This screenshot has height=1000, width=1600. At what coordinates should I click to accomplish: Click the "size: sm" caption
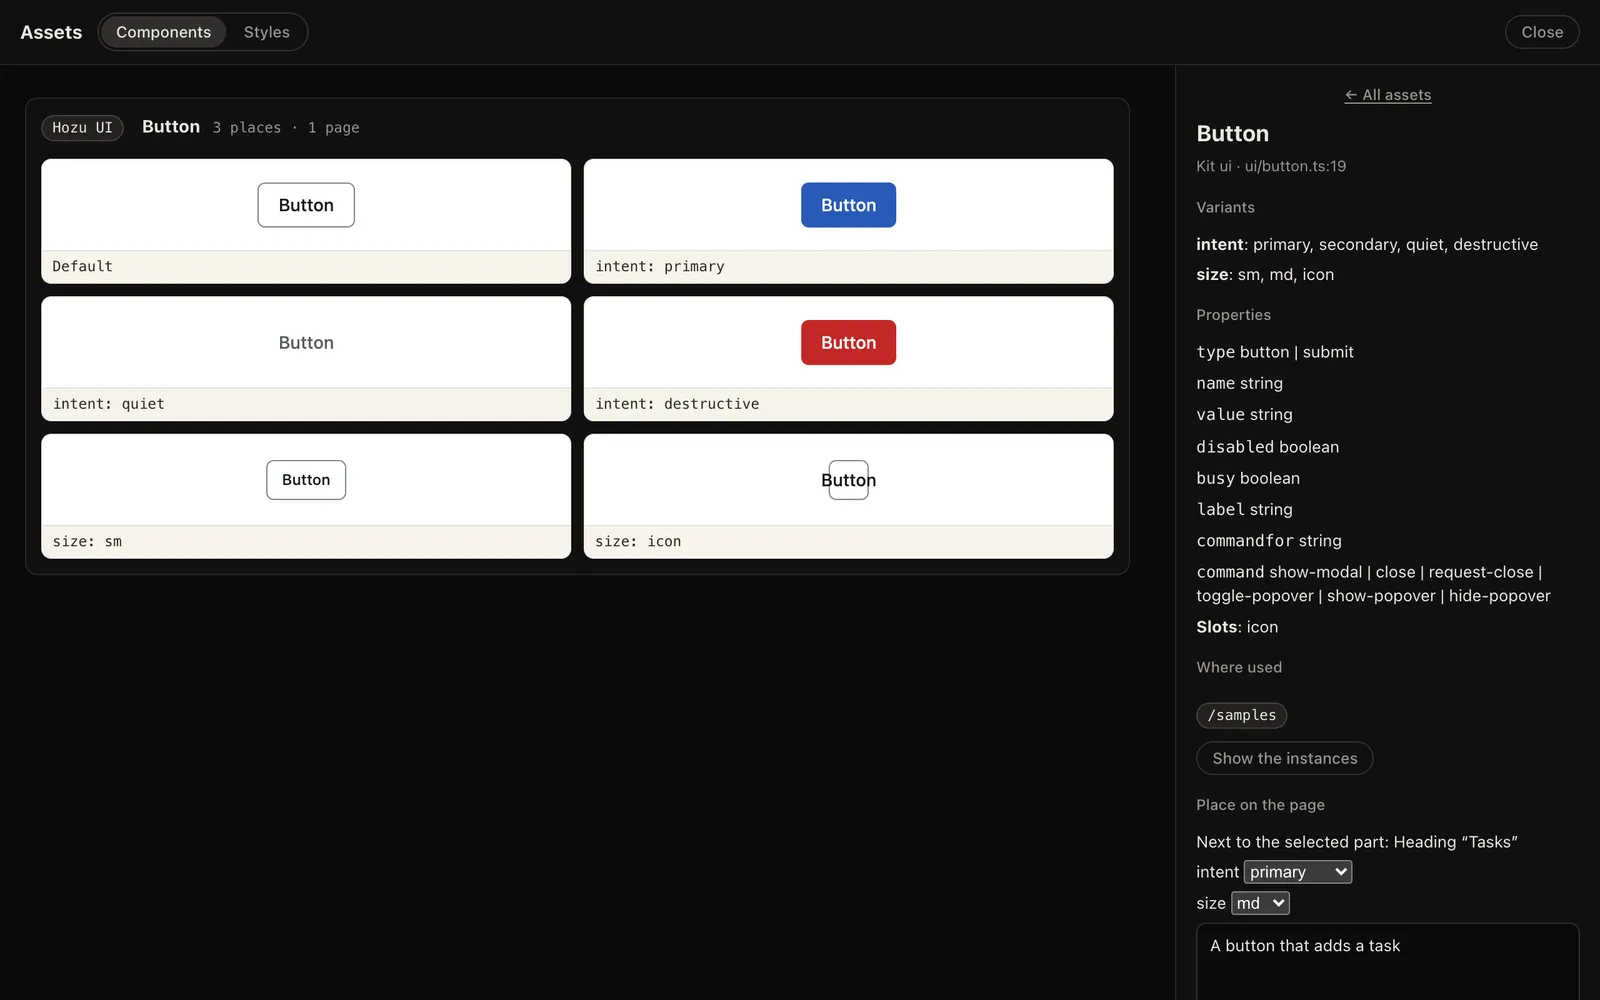87,541
